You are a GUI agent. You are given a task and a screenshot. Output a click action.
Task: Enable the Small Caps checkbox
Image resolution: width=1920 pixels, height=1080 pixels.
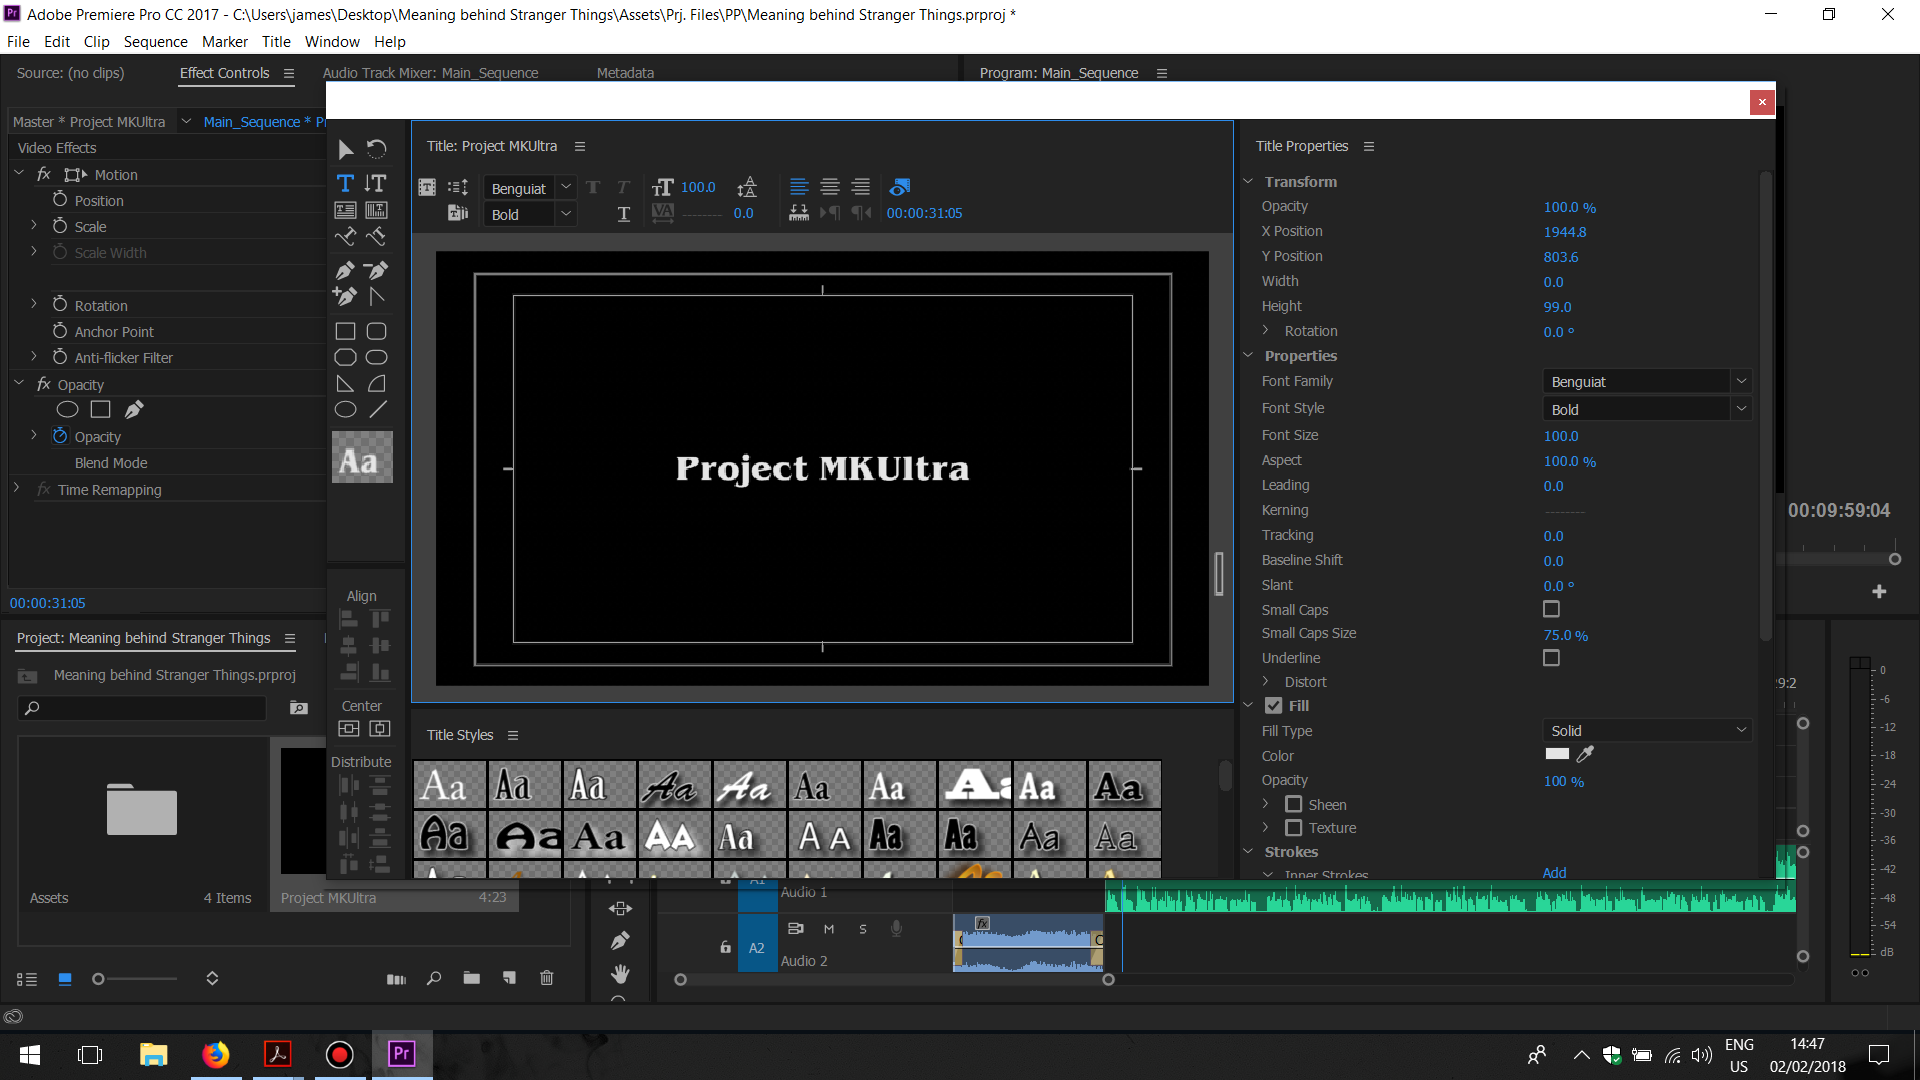1551,609
